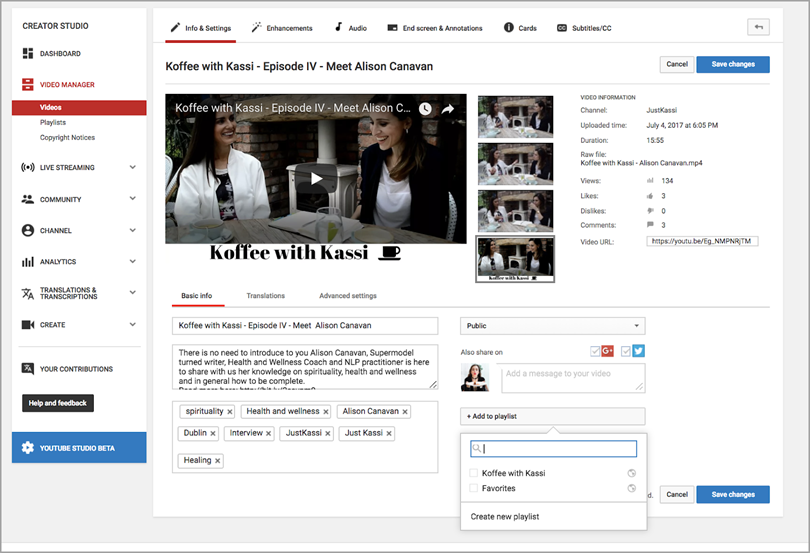Click the Google+ share icon
The height and width of the screenshot is (553, 810).
point(608,351)
